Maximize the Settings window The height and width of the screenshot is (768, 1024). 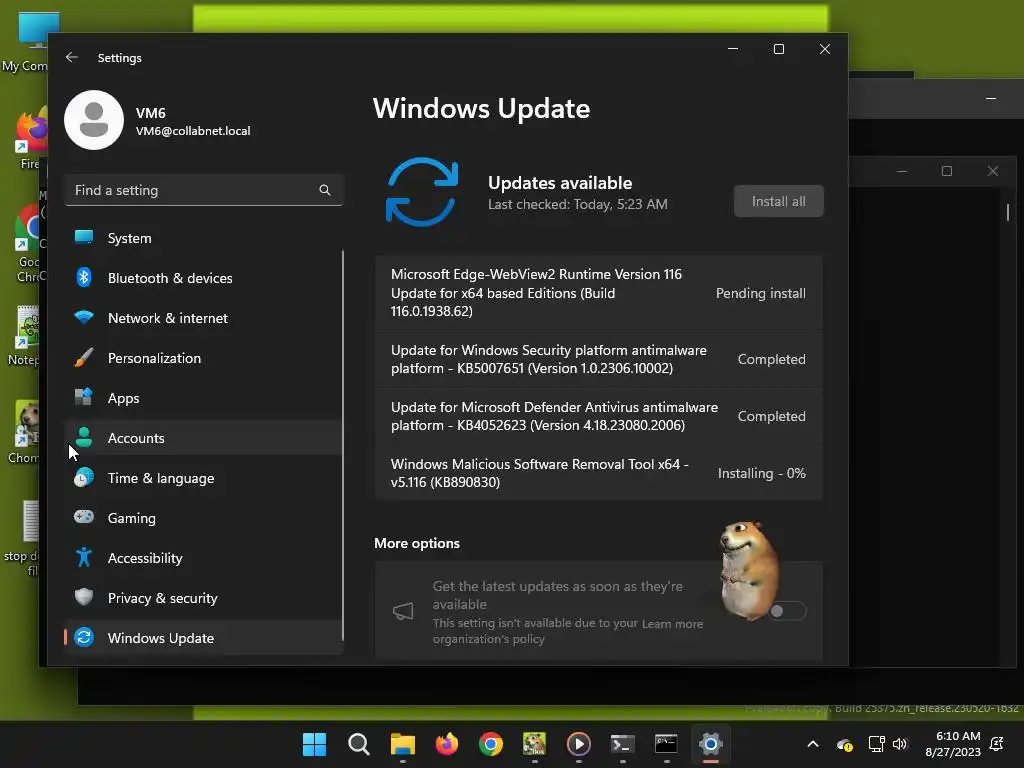(778, 49)
